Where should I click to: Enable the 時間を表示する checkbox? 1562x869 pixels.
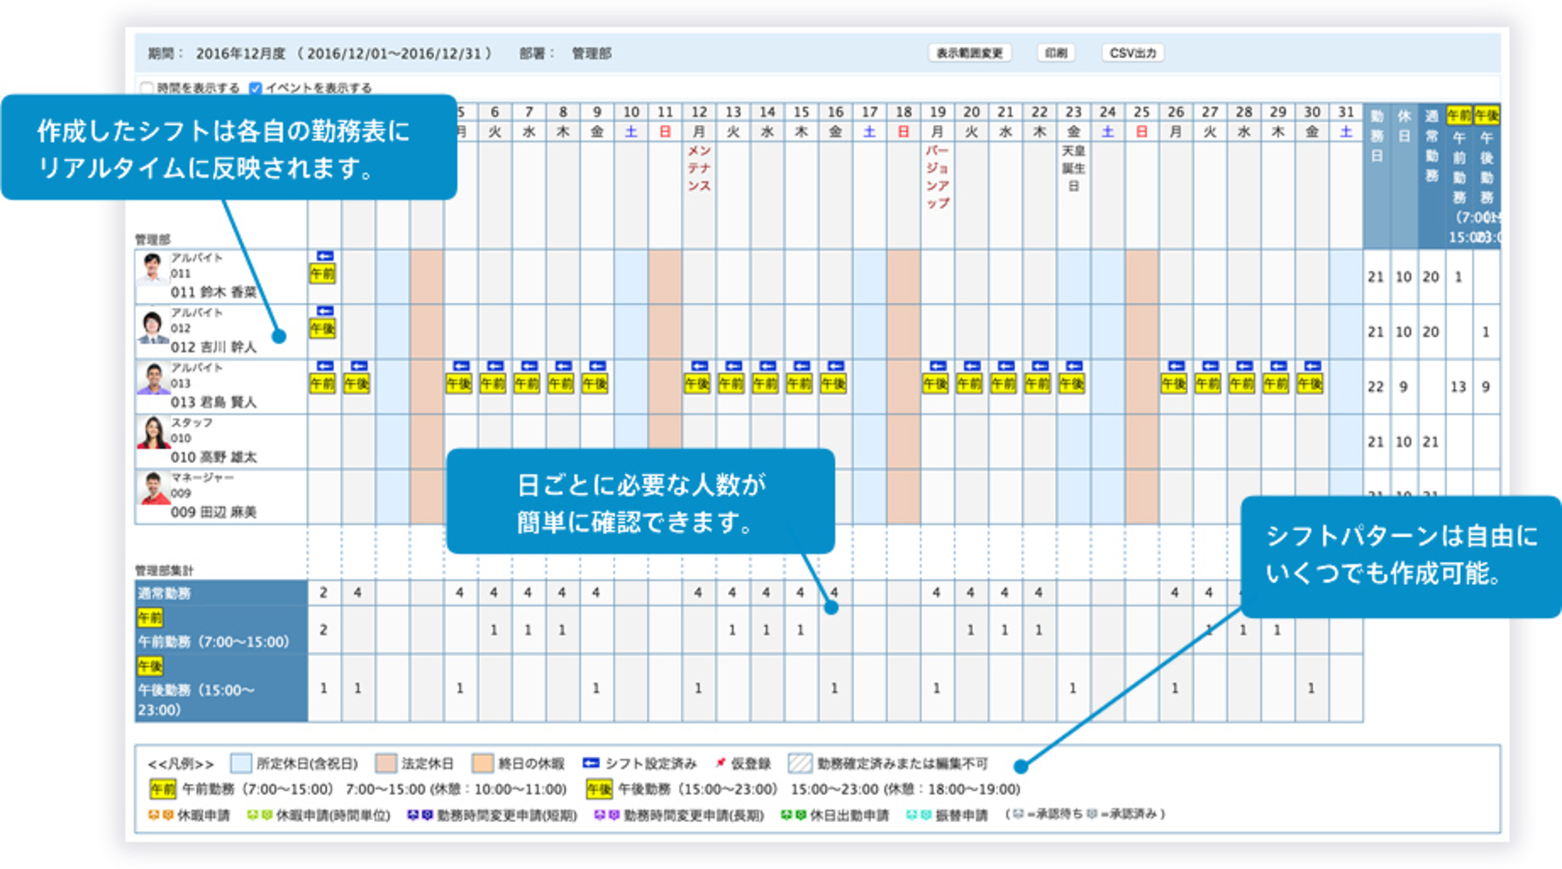coord(148,88)
